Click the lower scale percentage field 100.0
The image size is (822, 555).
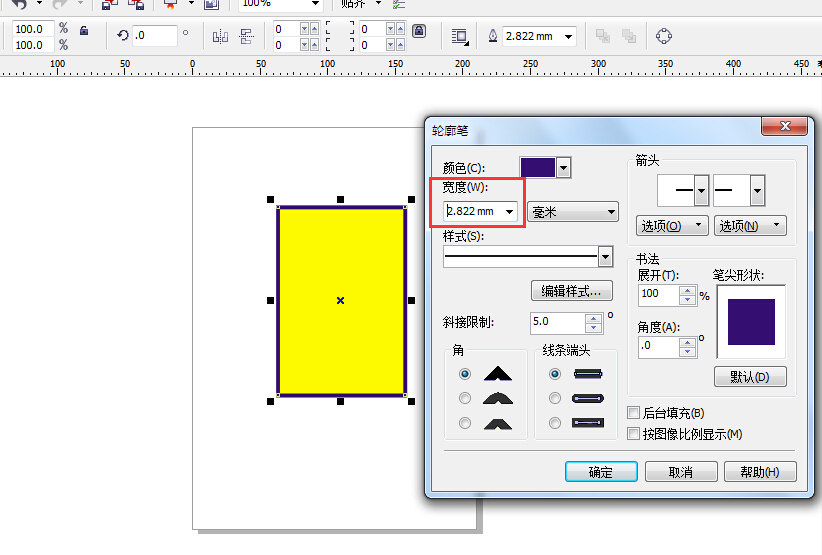point(33,45)
